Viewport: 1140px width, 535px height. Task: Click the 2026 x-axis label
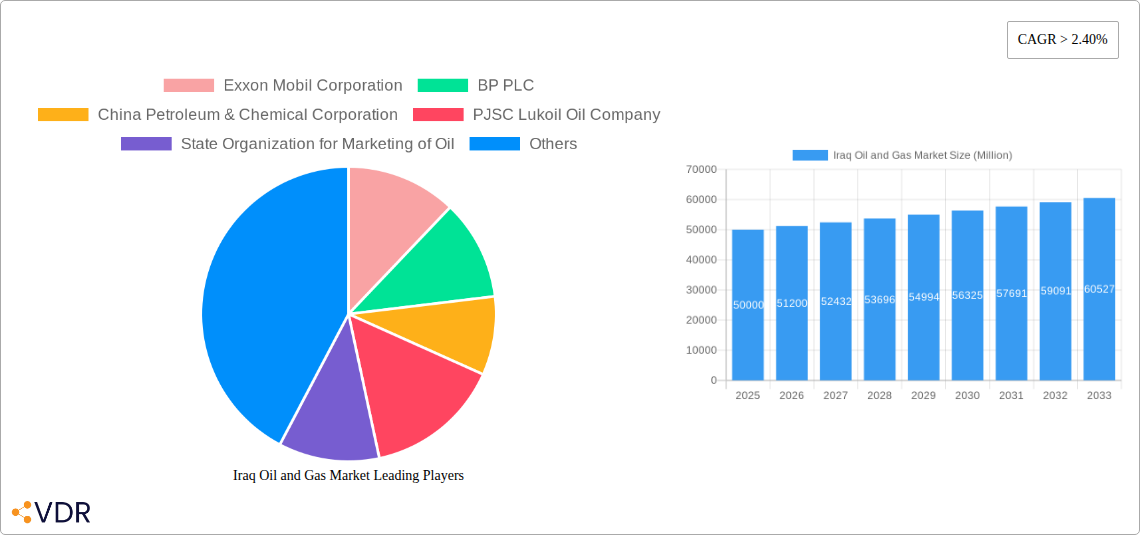point(792,395)
